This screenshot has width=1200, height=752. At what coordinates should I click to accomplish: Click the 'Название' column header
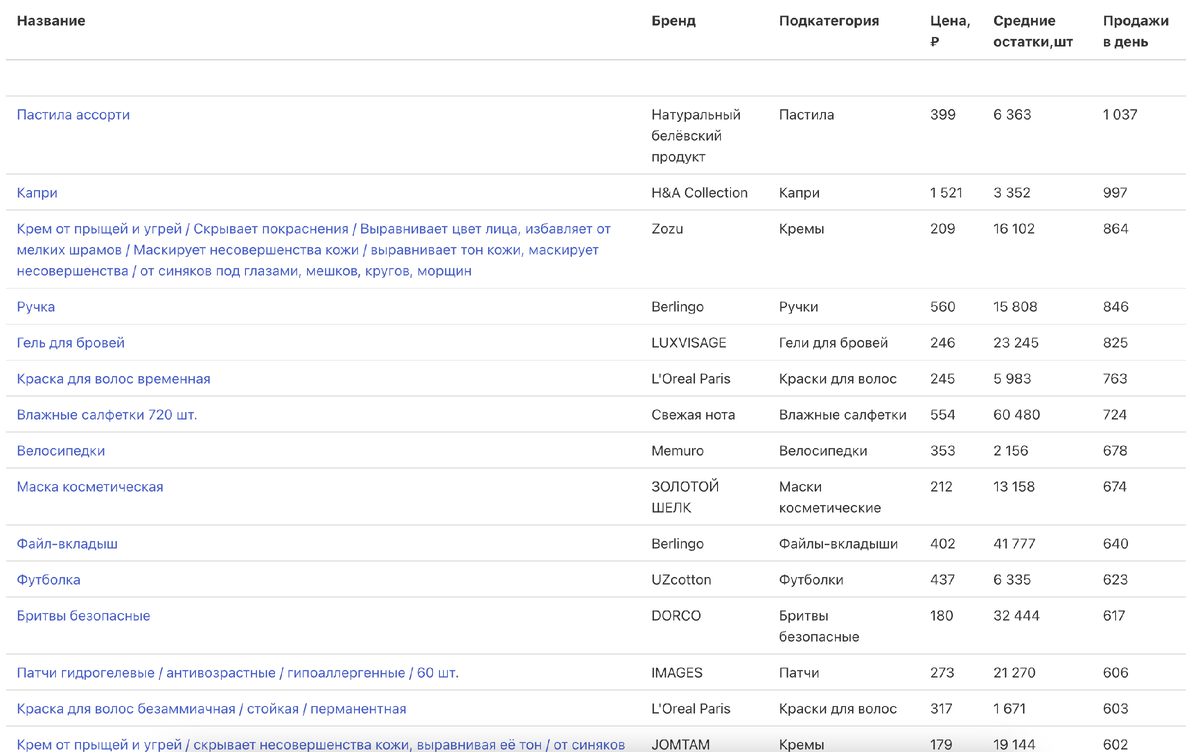point(51,21)
